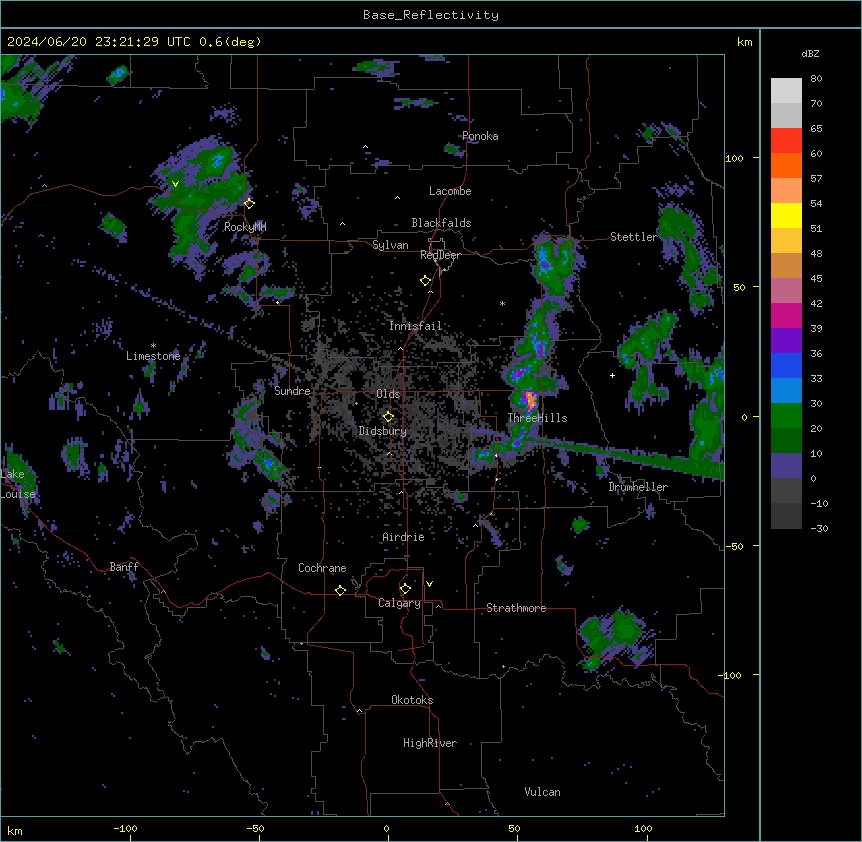
Task: Select the Blackfalds label
Action: point(441,223)
